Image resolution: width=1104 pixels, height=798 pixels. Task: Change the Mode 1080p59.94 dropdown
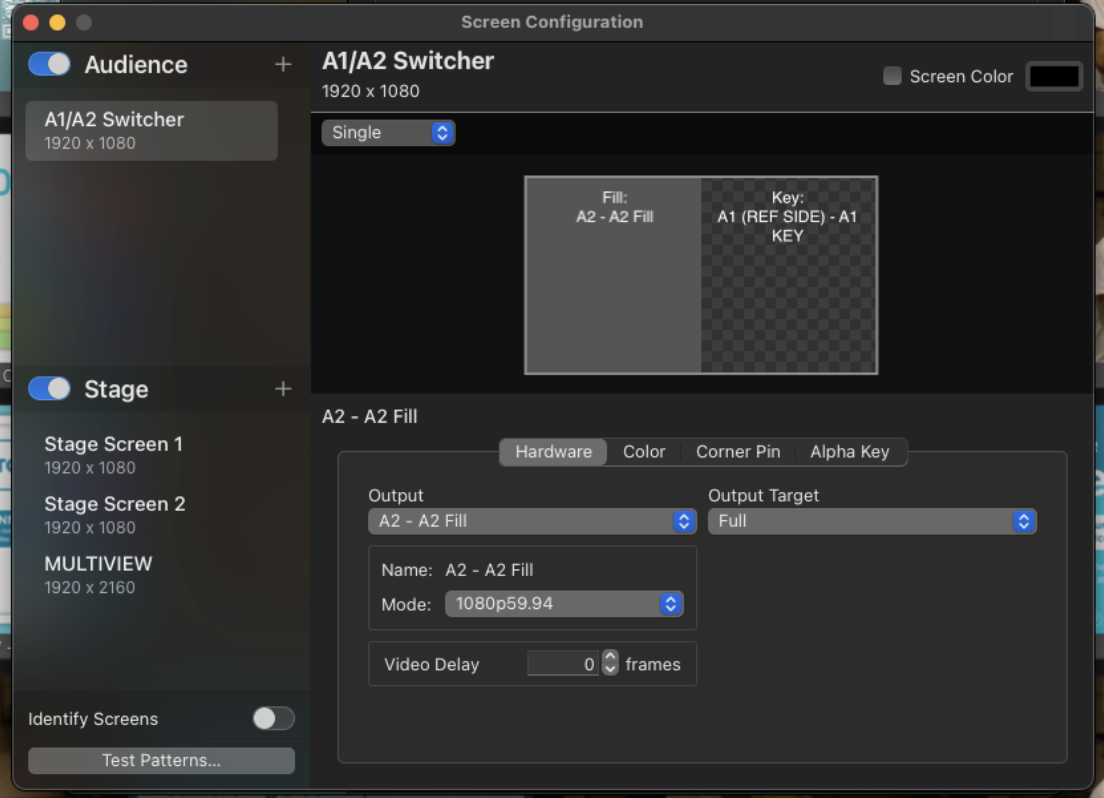click(564, 604)
